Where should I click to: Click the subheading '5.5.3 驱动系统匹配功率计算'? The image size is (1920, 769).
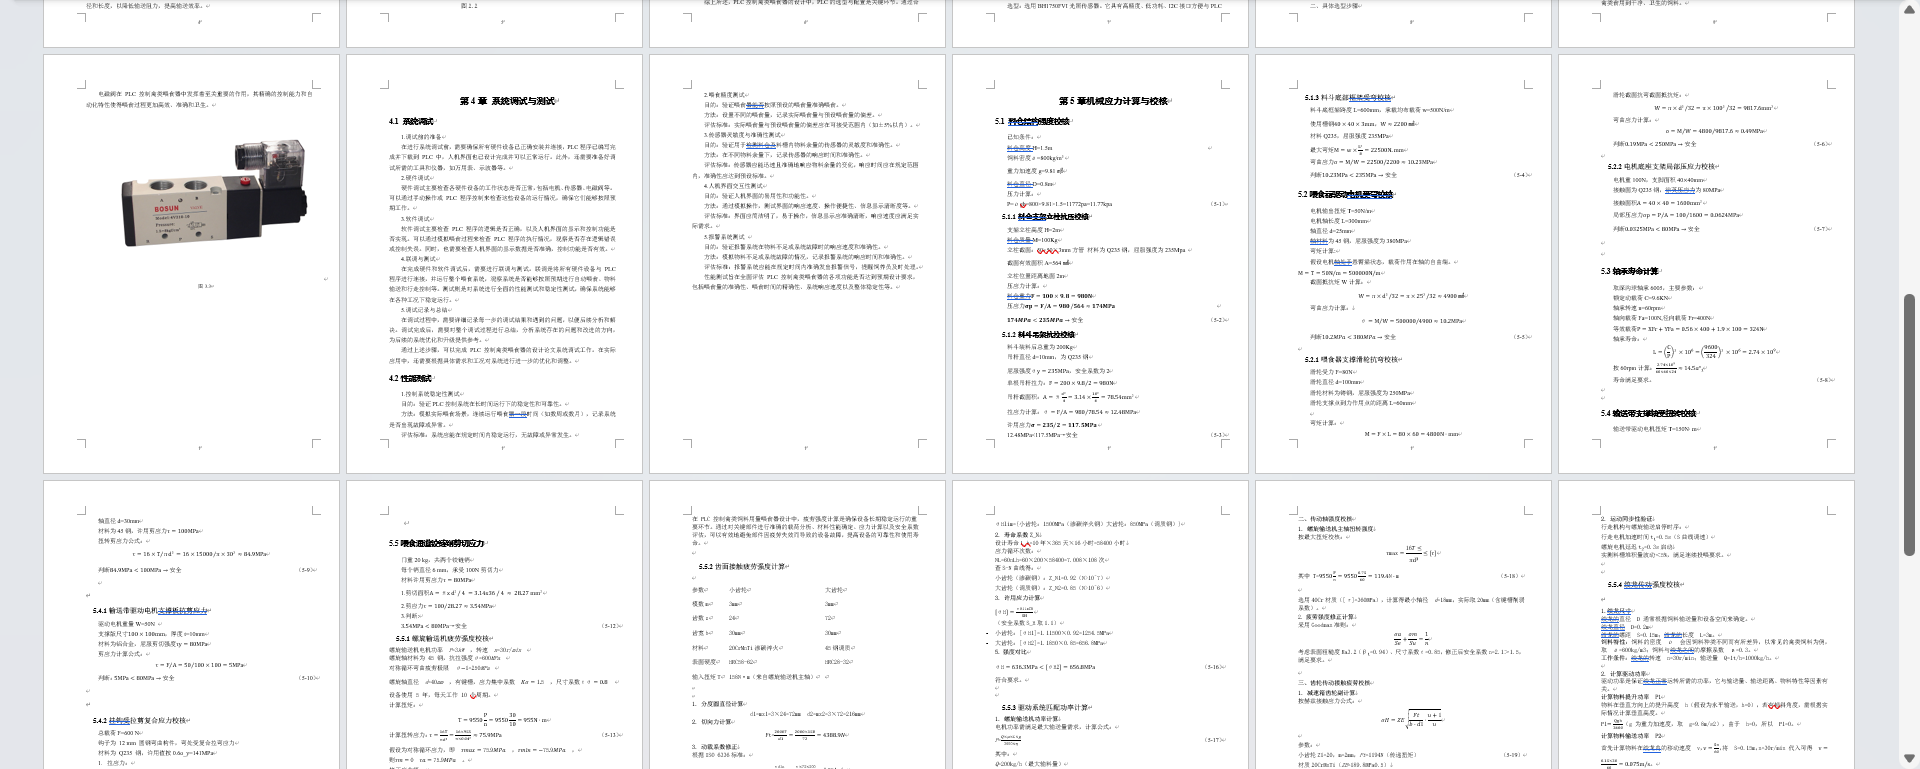tap(1046, 708)
